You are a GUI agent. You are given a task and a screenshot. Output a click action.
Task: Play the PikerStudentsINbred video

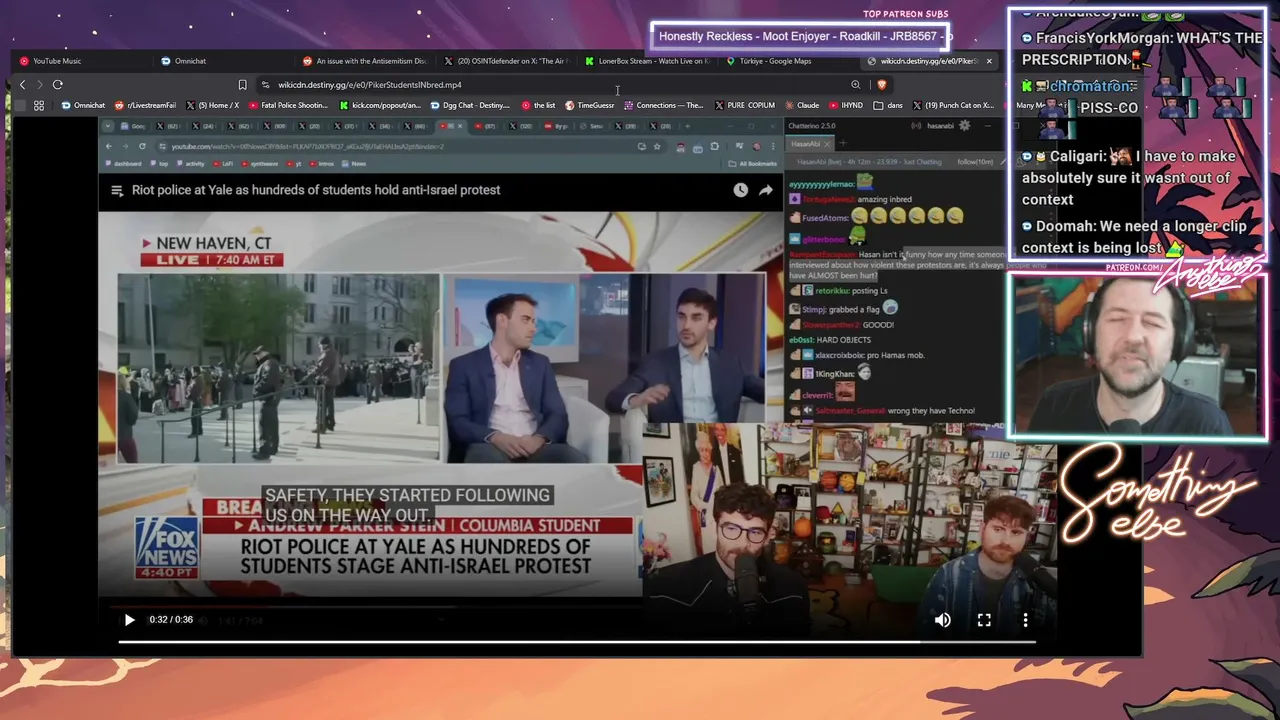[129, 620]
